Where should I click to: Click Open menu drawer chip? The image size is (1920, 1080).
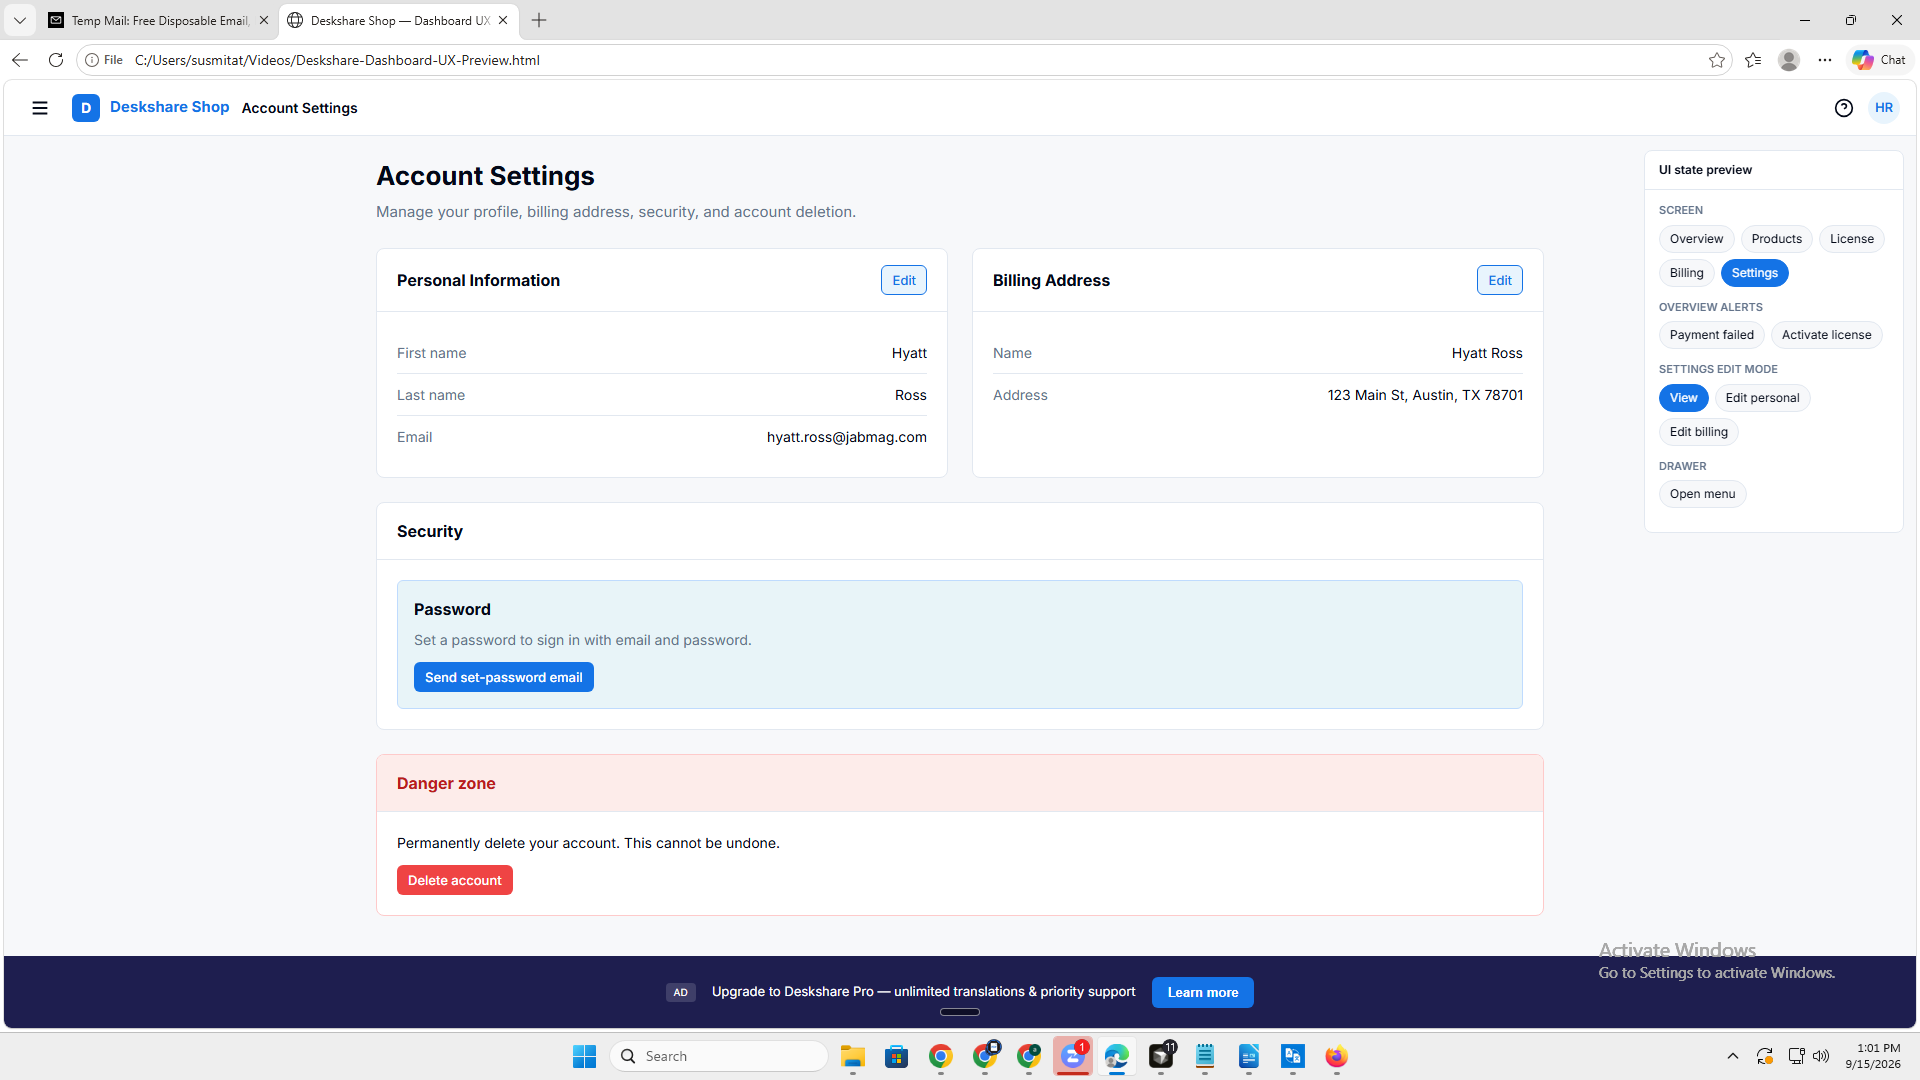tap(1702, 494)
